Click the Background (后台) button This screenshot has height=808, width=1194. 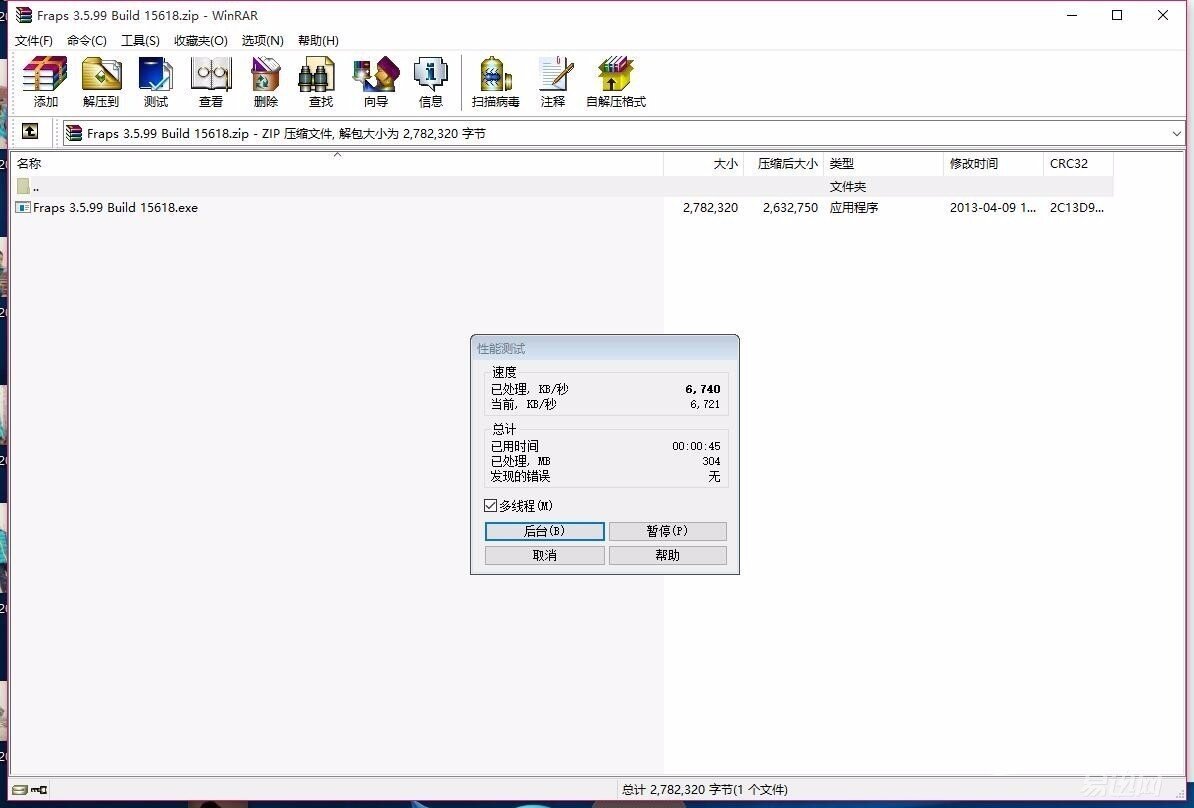tap(544, 531)
